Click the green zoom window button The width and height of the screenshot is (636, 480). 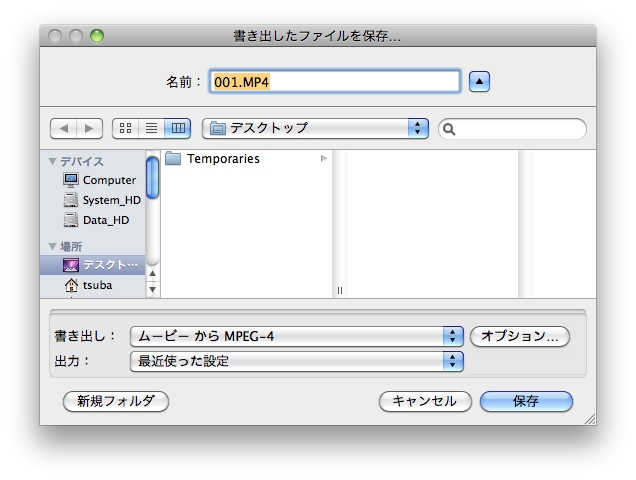pos(97,36)
